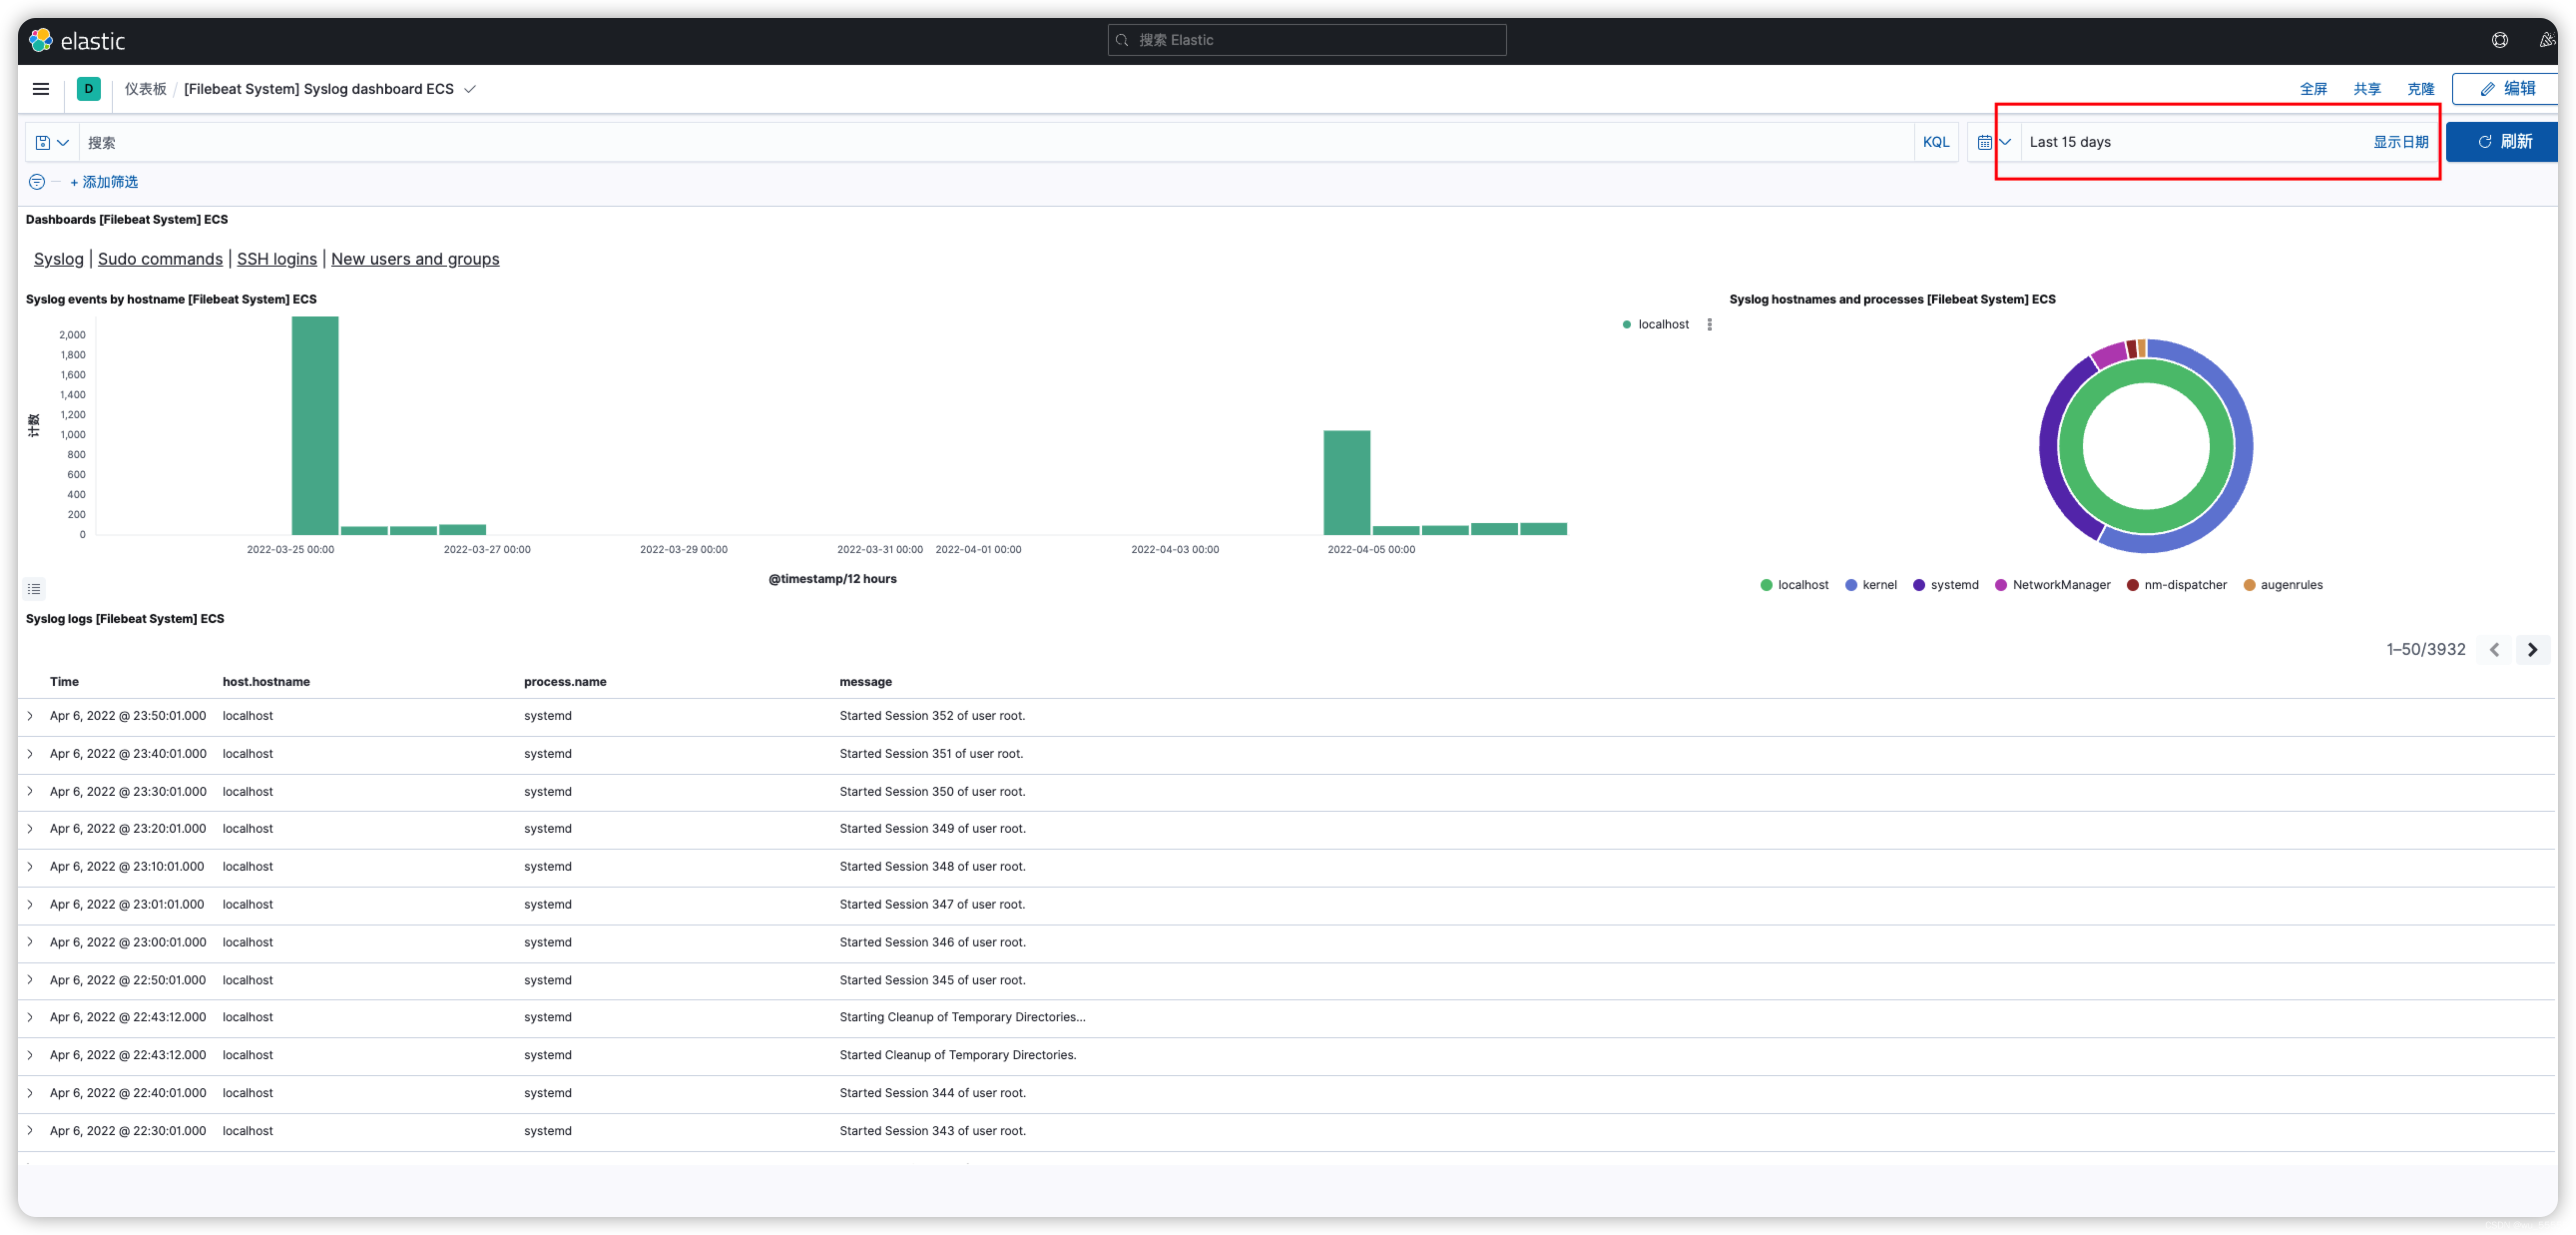Viewport: 2576px width, 1235px height.
Task: Open localhost legend options menu
Action: [x=1709, y=325]
